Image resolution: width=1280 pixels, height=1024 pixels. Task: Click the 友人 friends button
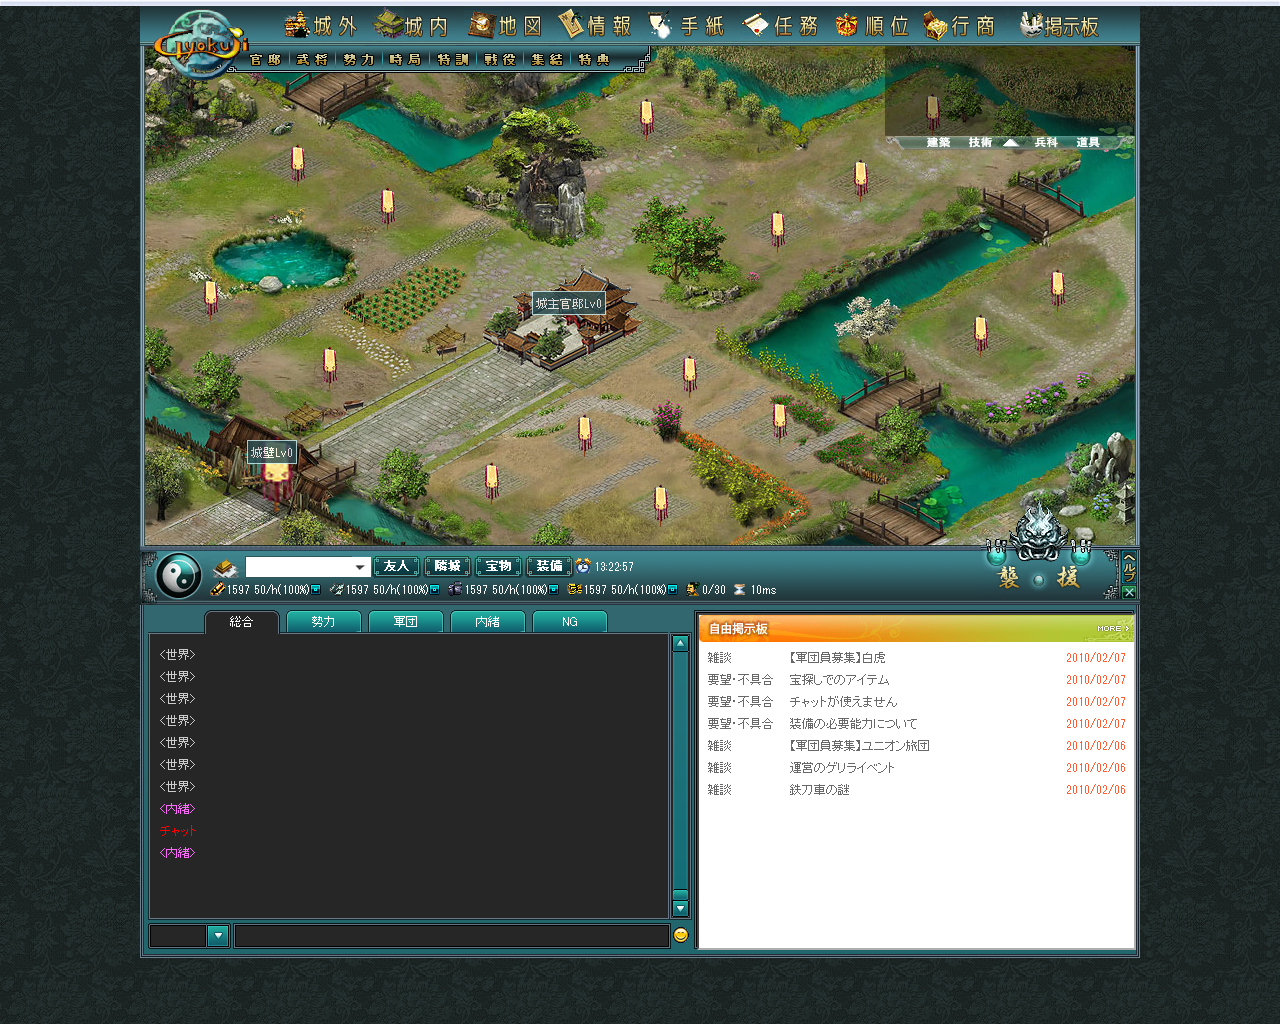[396, 567]
